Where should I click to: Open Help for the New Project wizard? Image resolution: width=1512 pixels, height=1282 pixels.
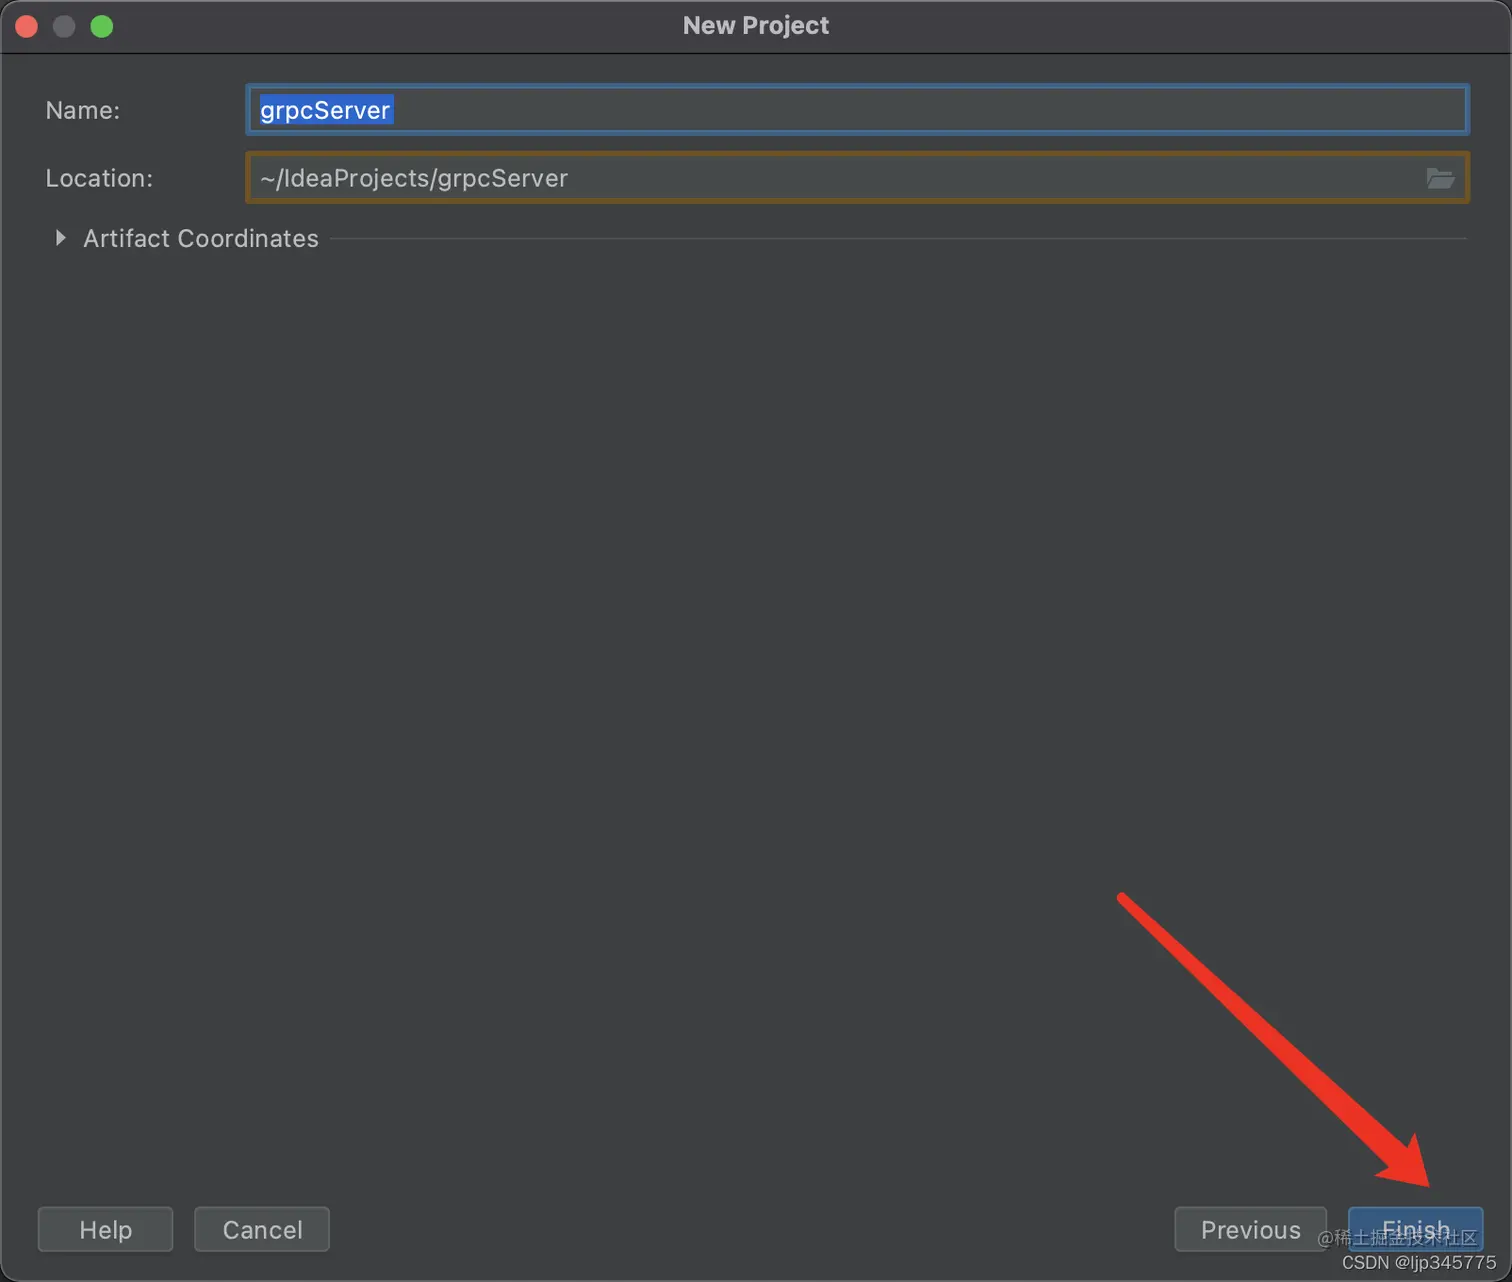click(105, 1229)
